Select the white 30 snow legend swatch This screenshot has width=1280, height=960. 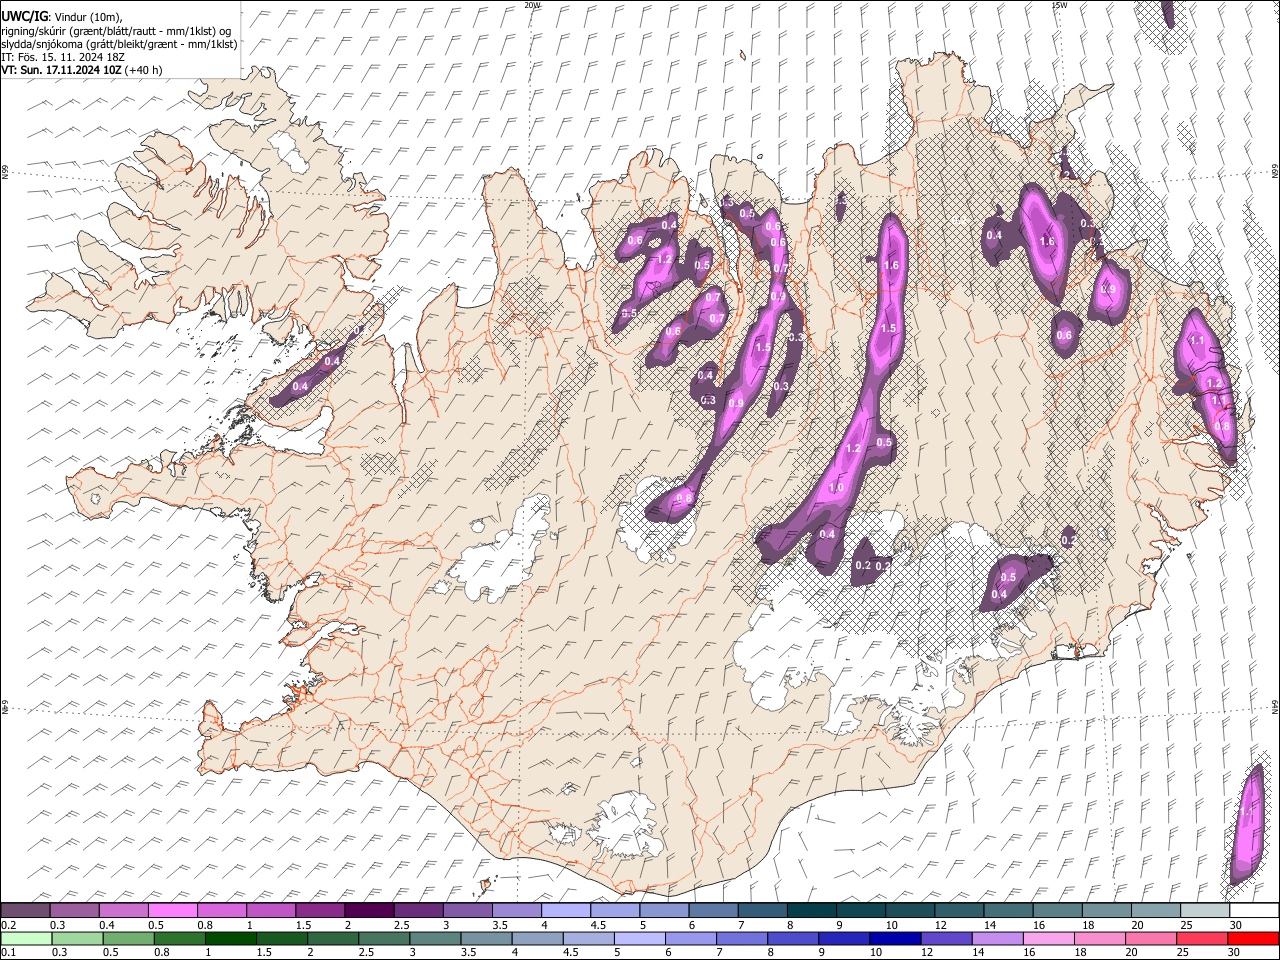[x=1254, y=910]
